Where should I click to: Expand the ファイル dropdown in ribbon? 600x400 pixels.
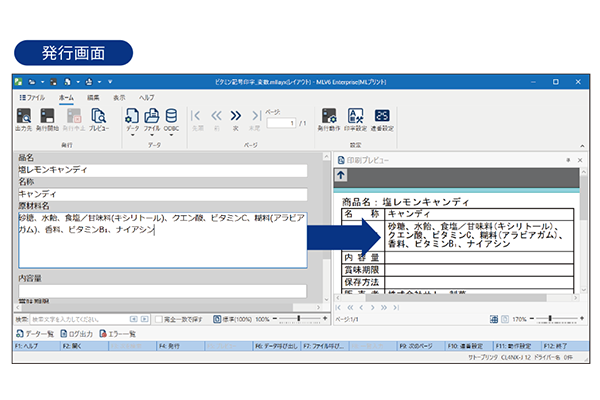coord(151,135)
